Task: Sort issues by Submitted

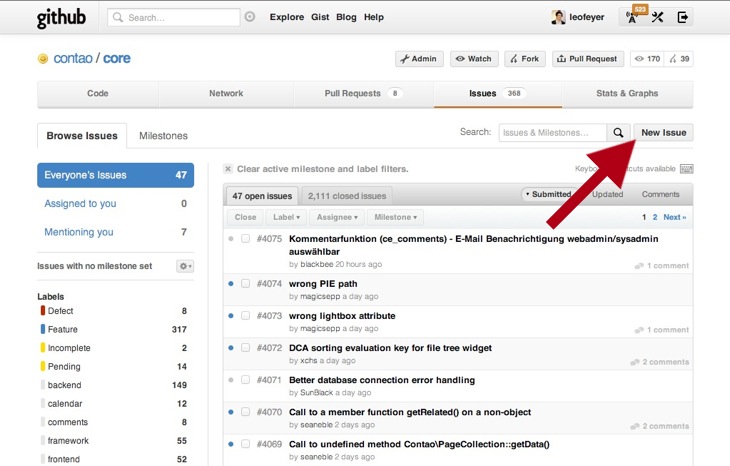Action: click(x=549, y=194)
